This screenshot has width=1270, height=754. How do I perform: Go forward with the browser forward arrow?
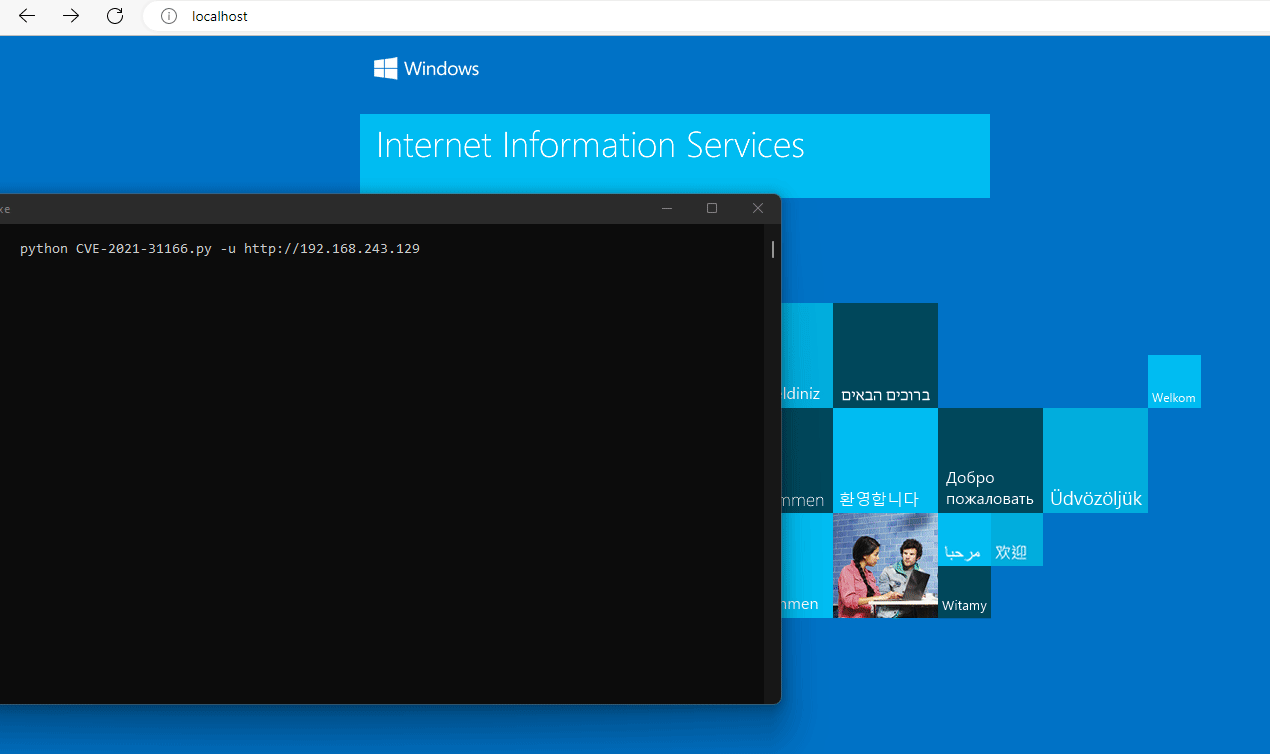[x=71, y=16]
